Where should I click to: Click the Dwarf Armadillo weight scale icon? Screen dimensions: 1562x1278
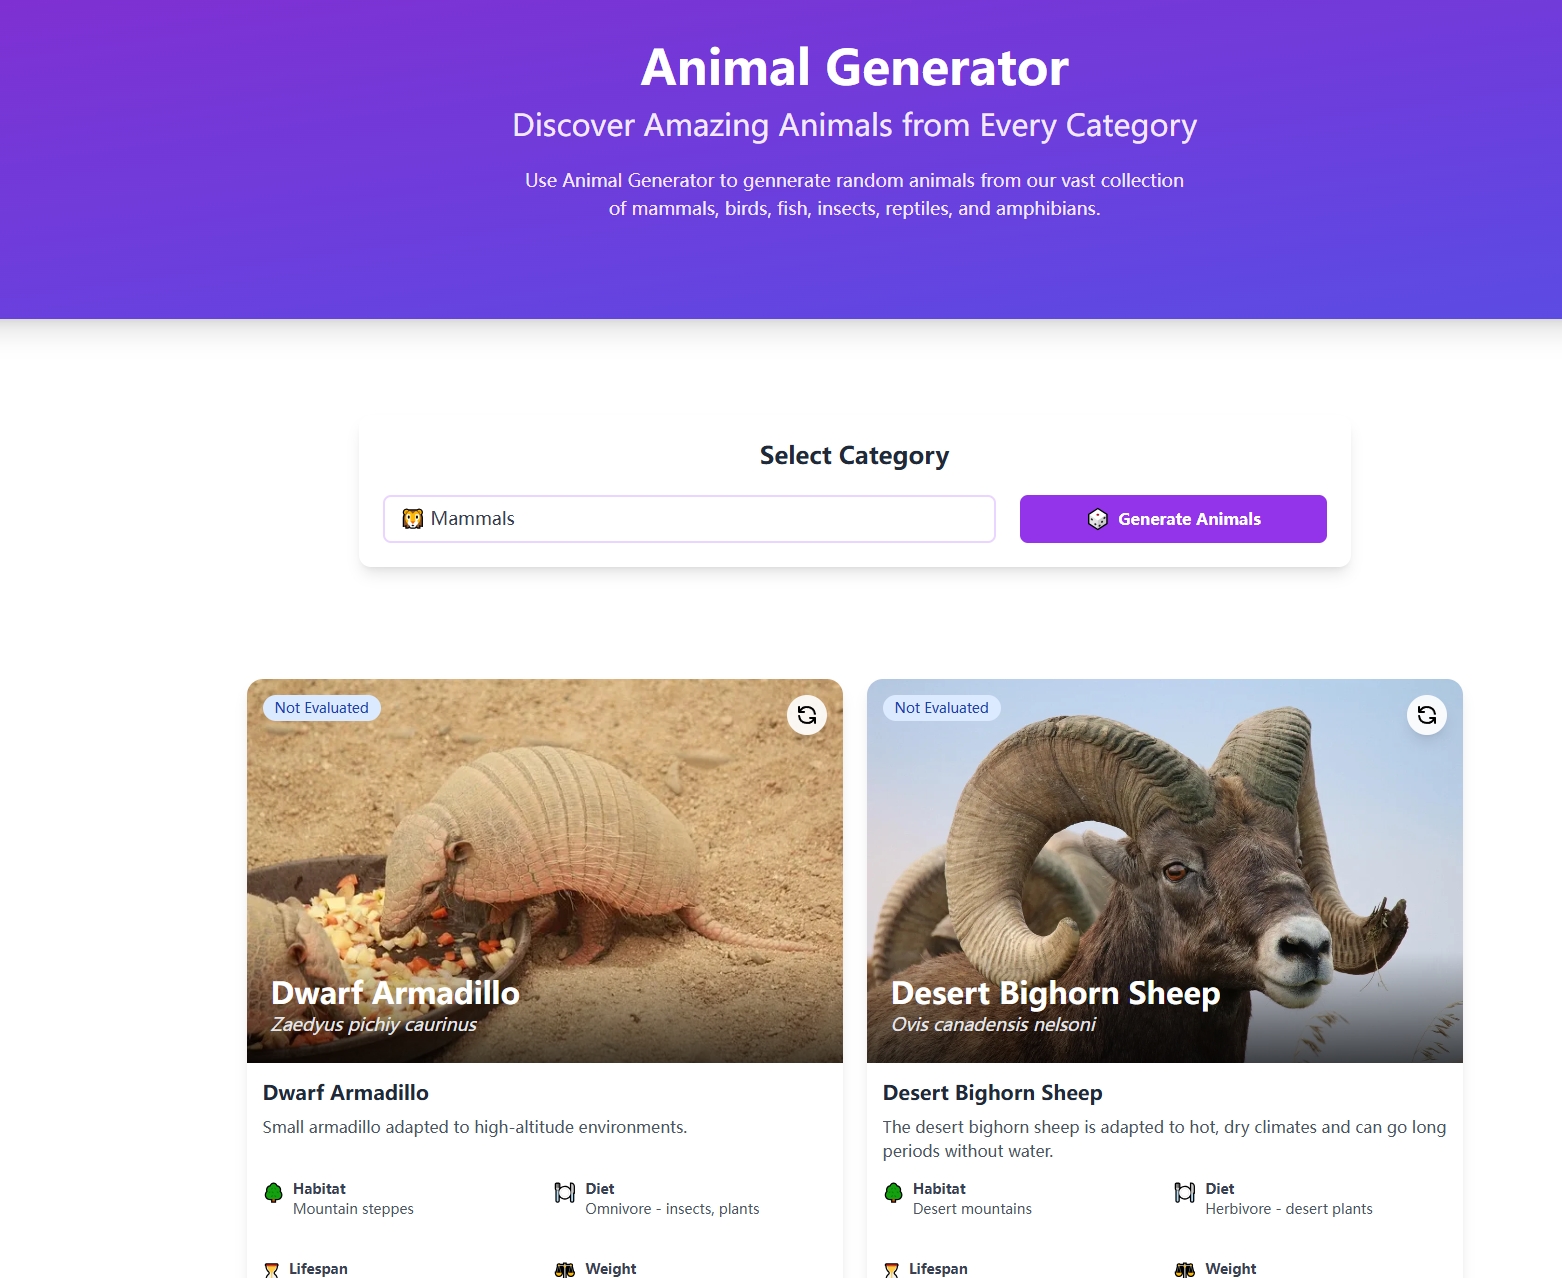[x=565, y=1270]
